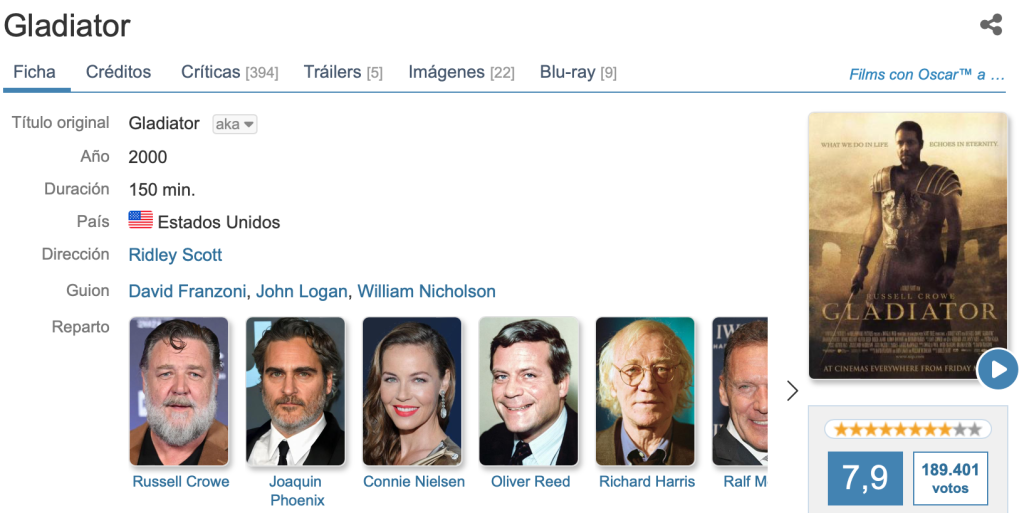Viewport: 1024px width, 513px height.
Task: Click the United States flag icon
Action: pyautogui.click(x=141, y=221)
